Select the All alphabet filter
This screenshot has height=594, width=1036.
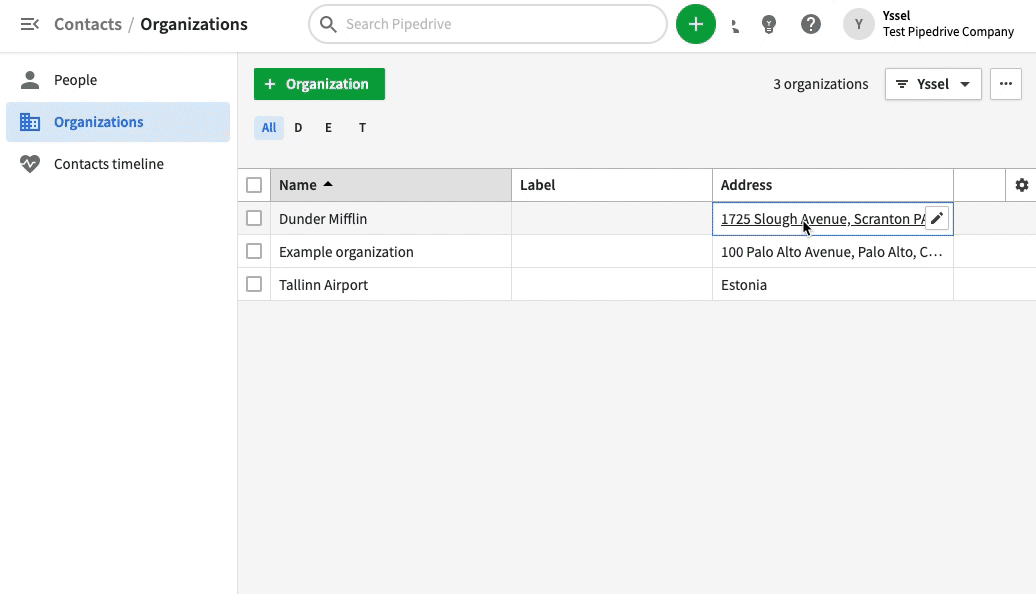pyautogui.click(x=269, y=128)
